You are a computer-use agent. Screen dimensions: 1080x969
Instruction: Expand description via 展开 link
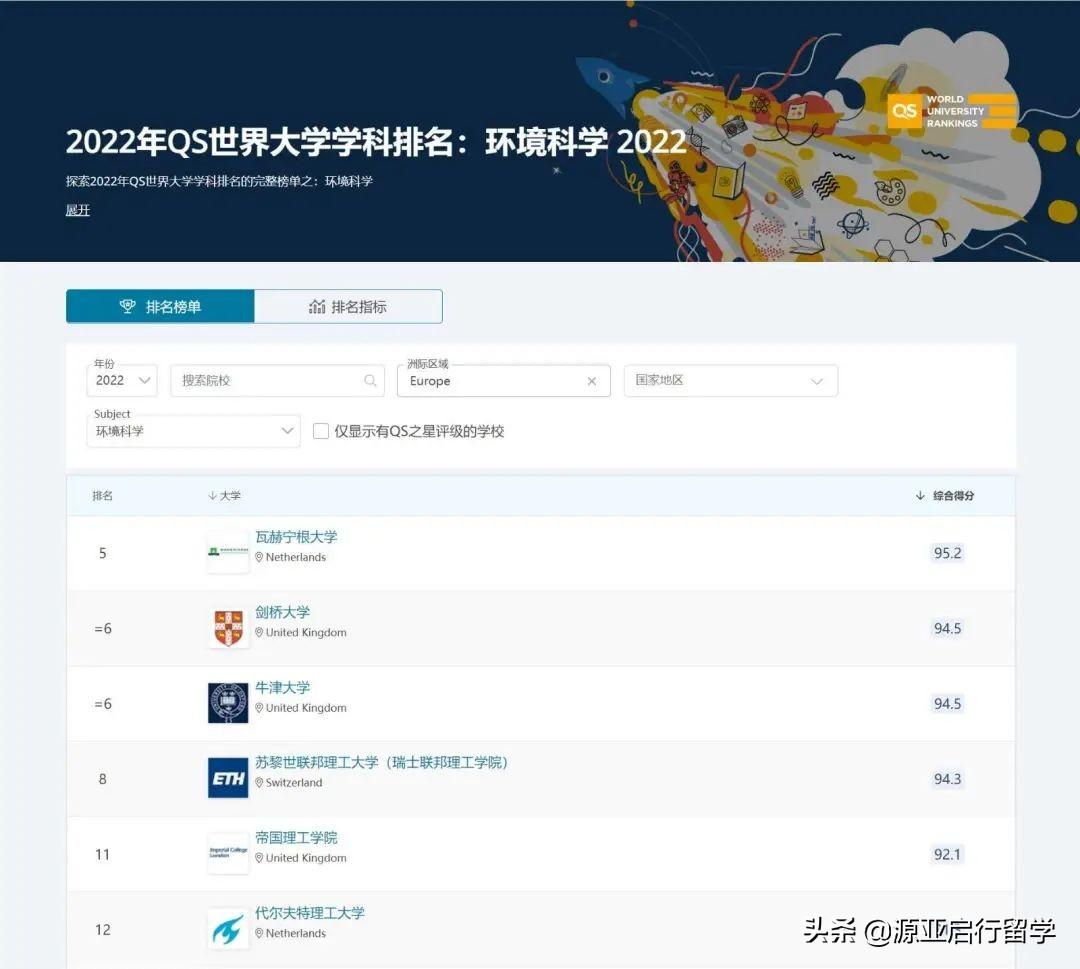78,210
